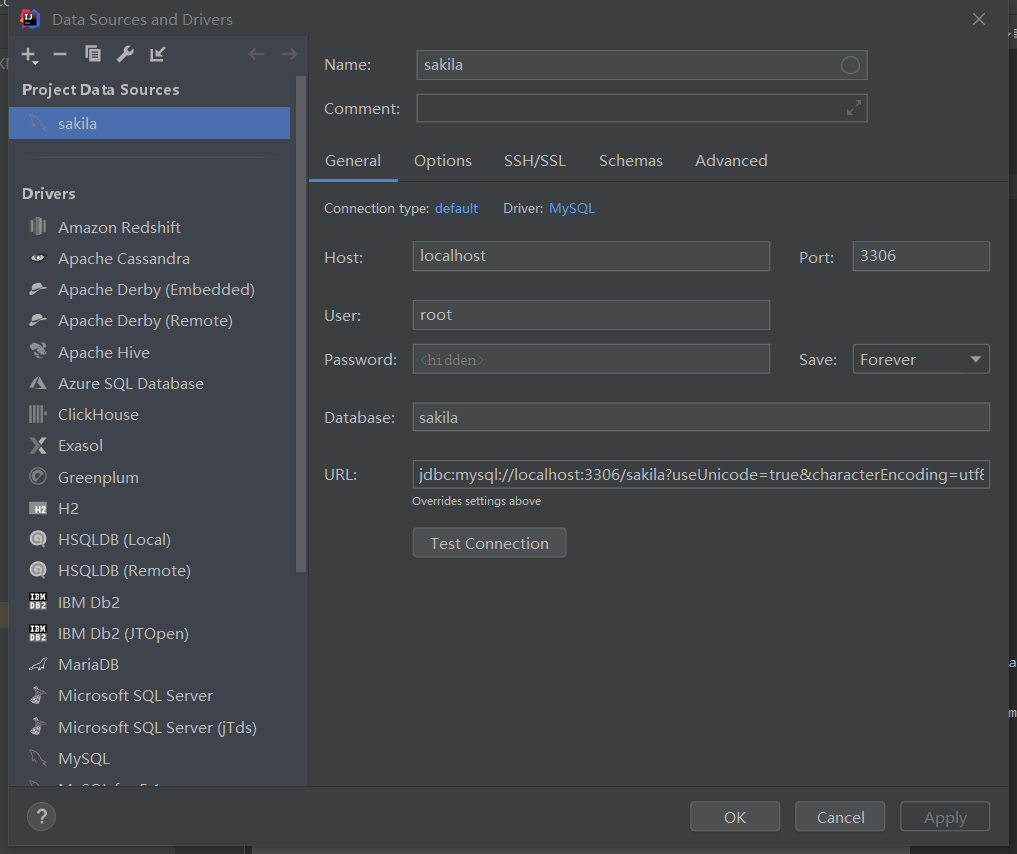Open the Advanced tab
Screen dimensions: 1017x854
[731, 161]
